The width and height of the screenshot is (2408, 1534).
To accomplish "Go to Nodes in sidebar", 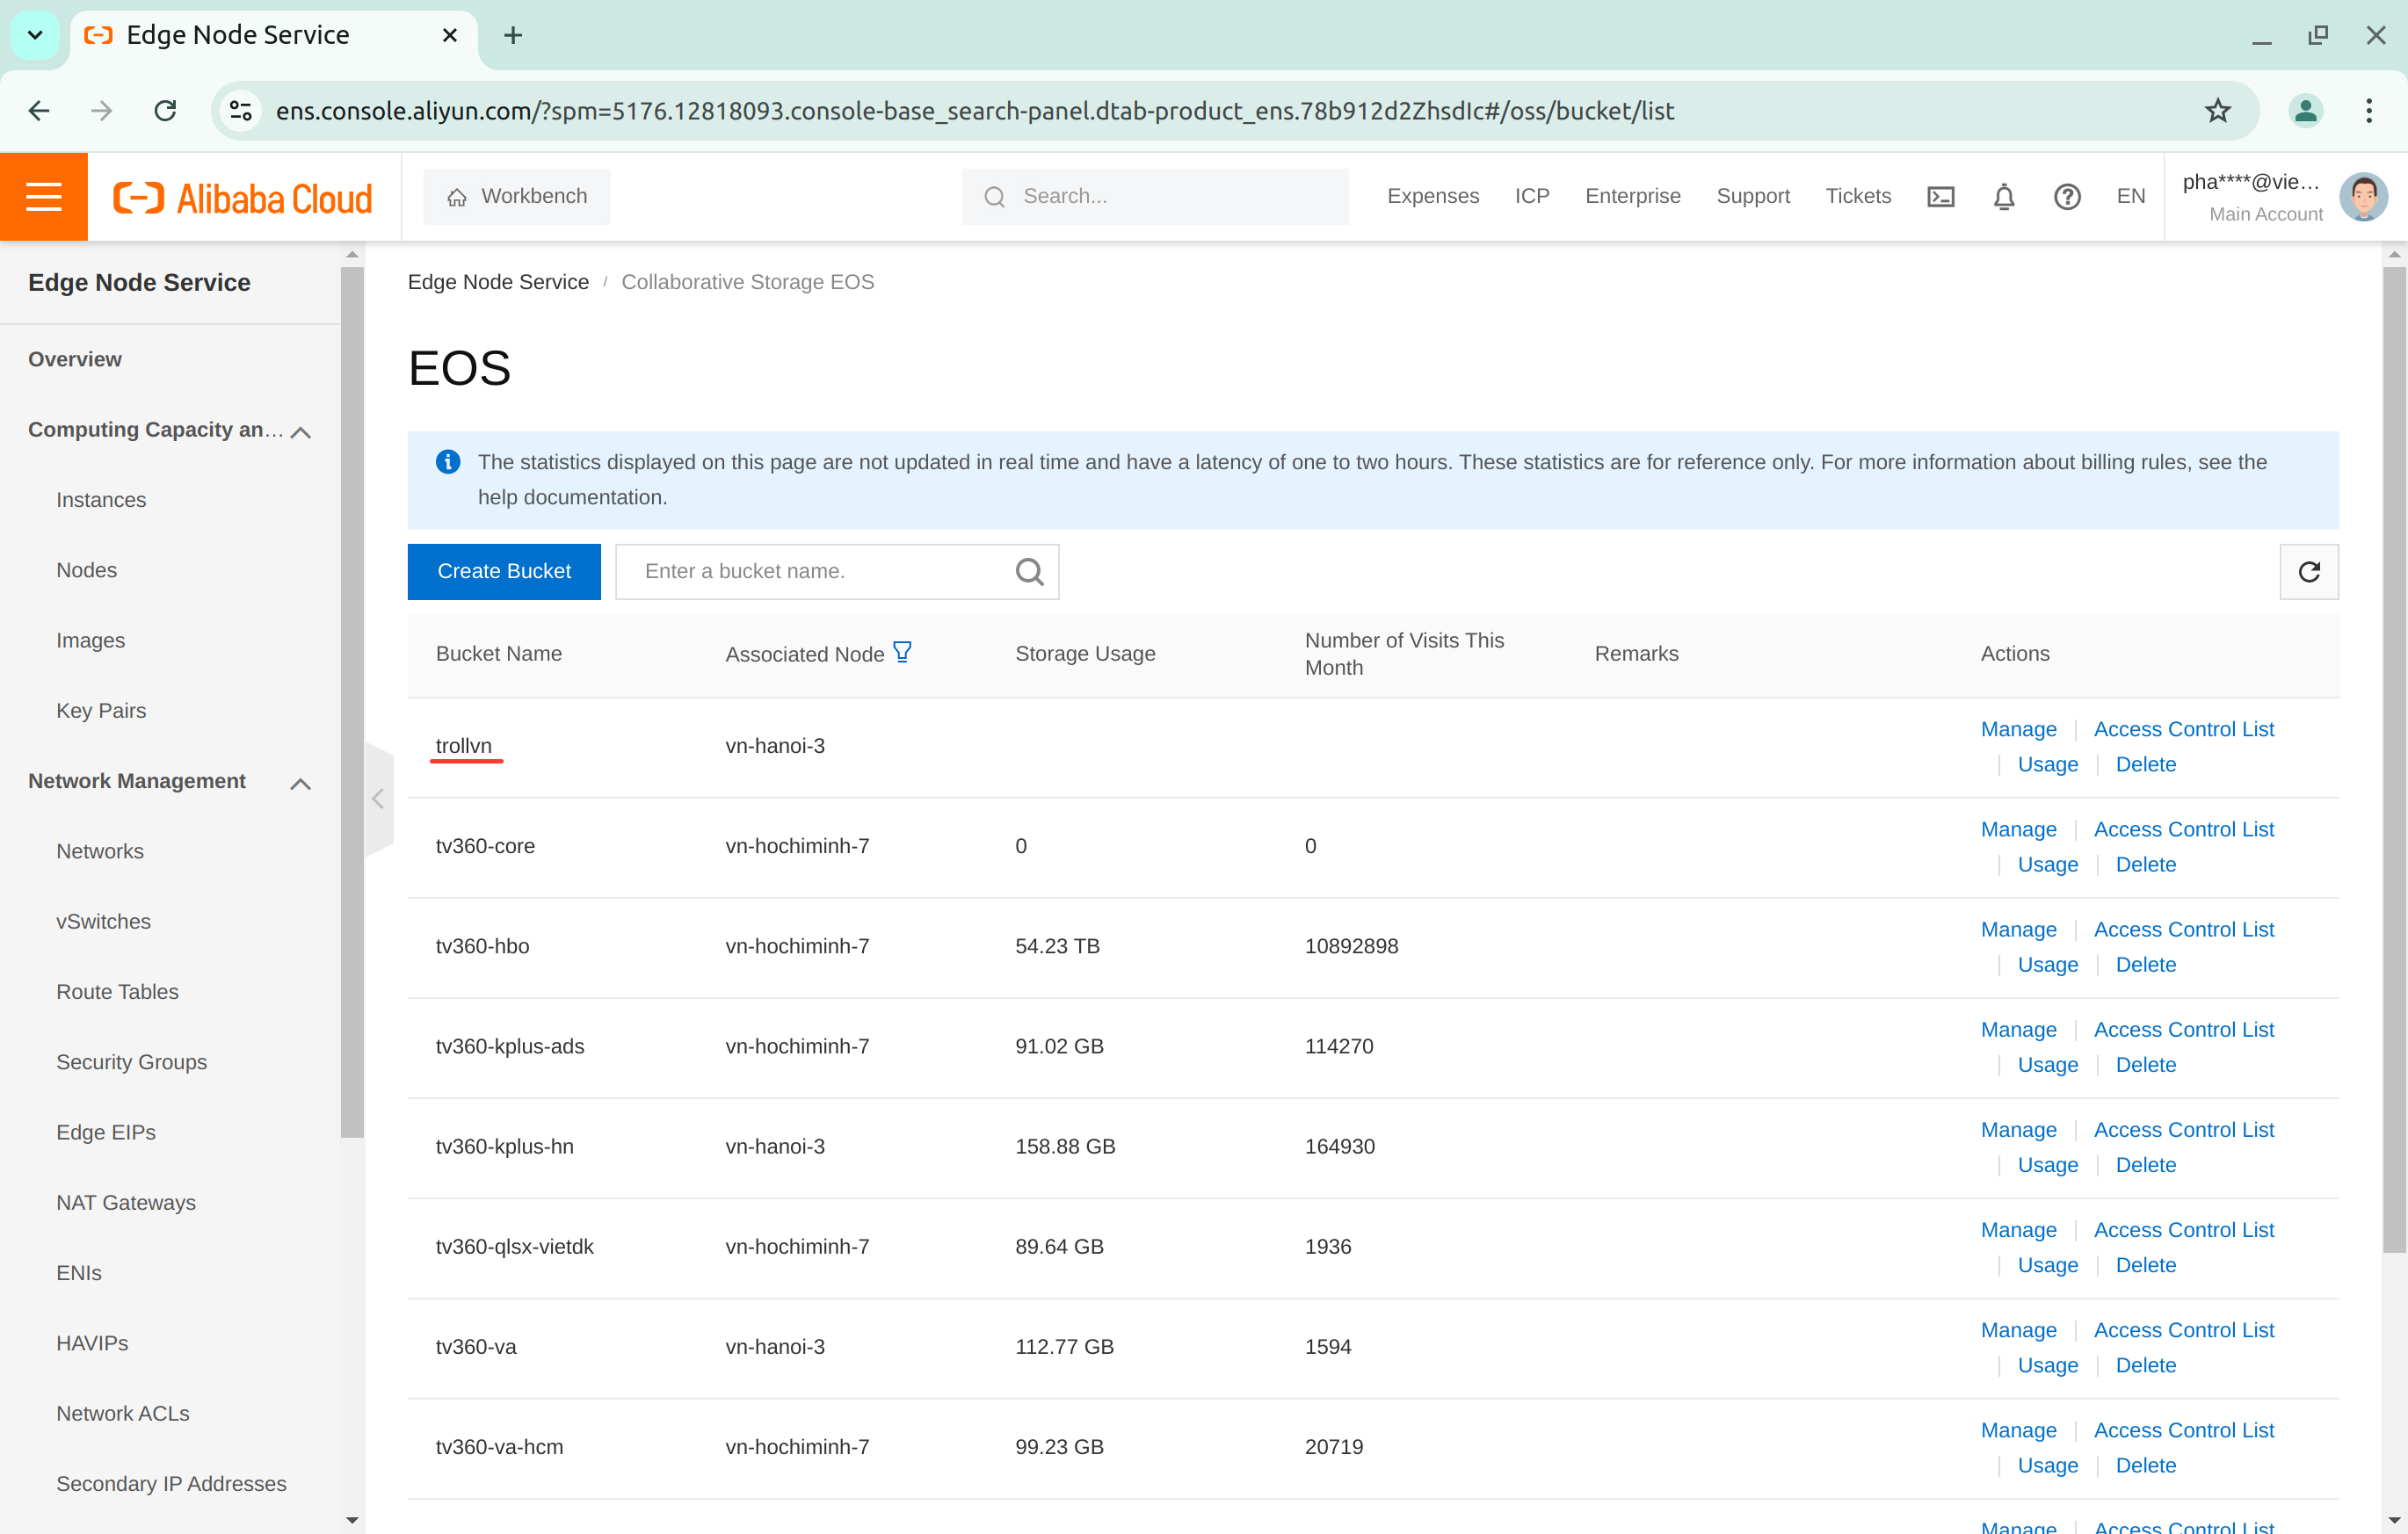I will 86,570.
